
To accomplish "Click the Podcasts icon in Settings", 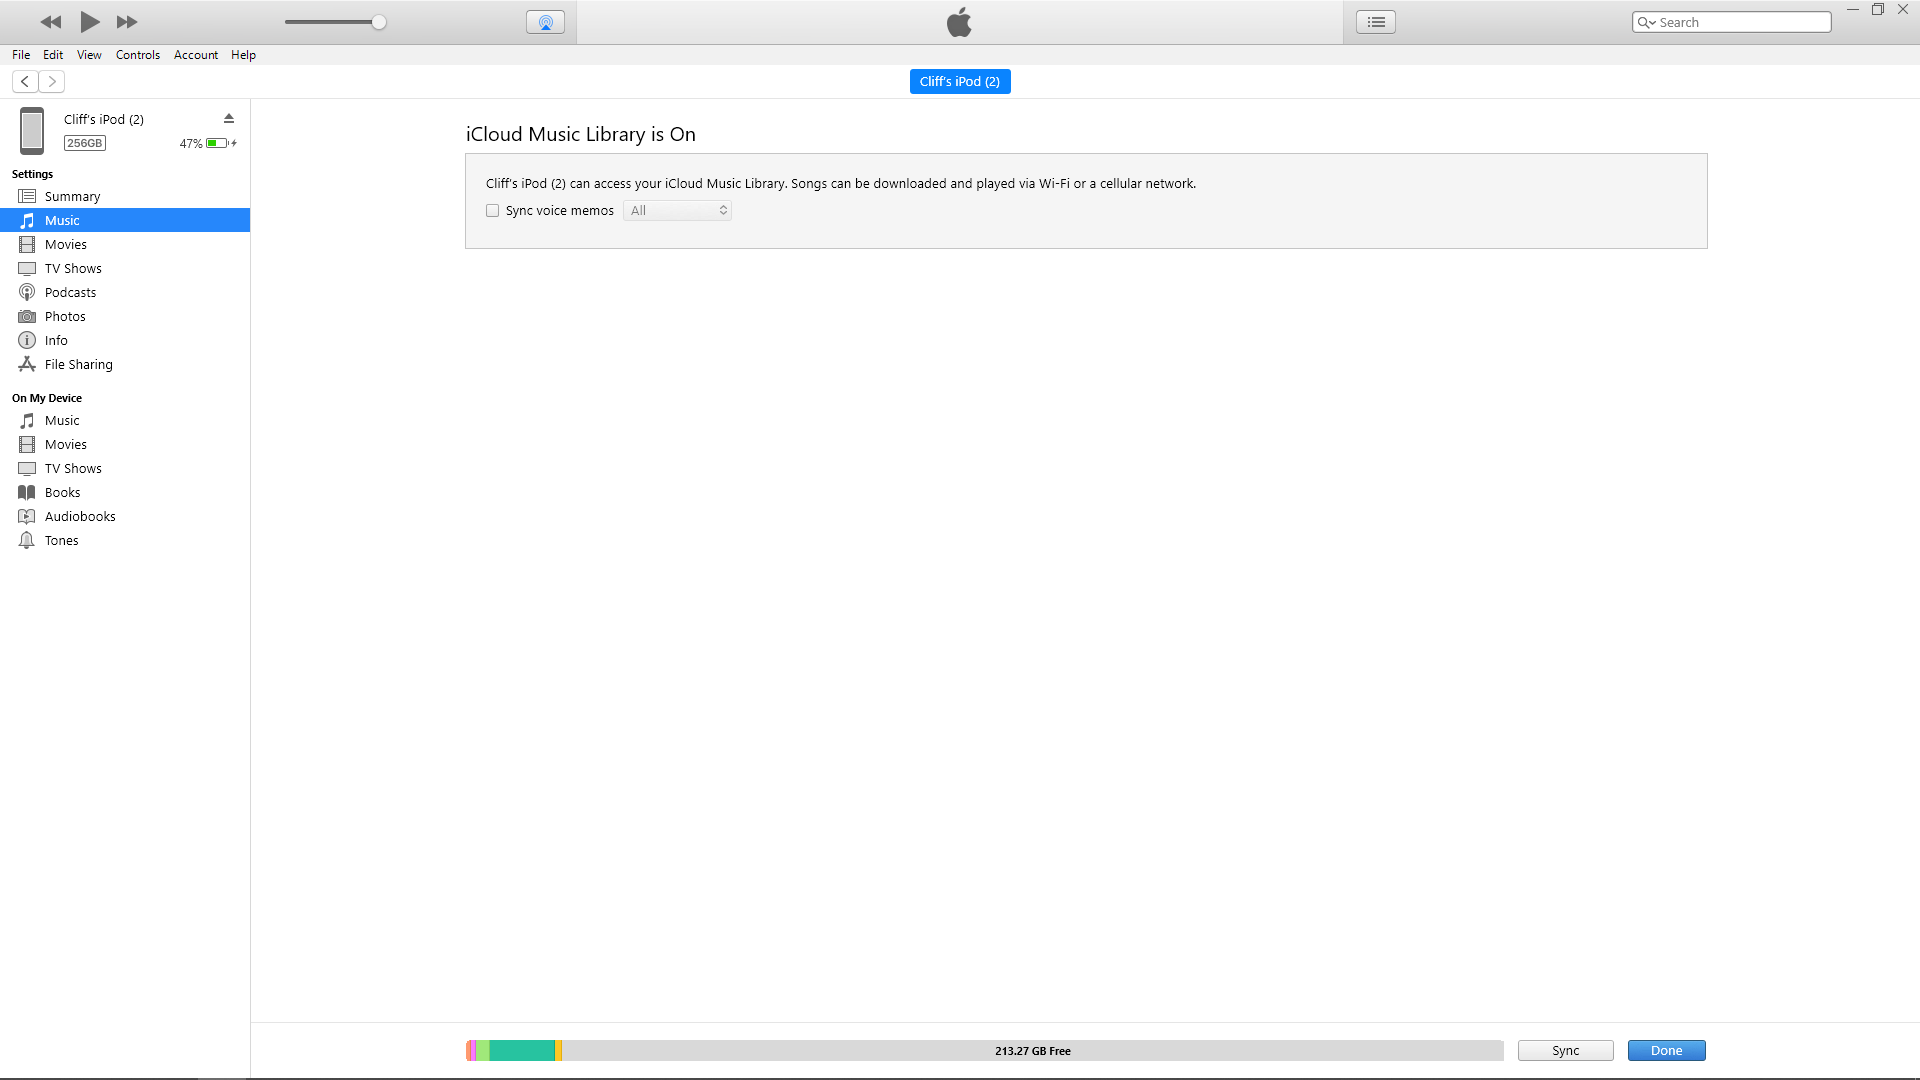I will click(27, 292).
